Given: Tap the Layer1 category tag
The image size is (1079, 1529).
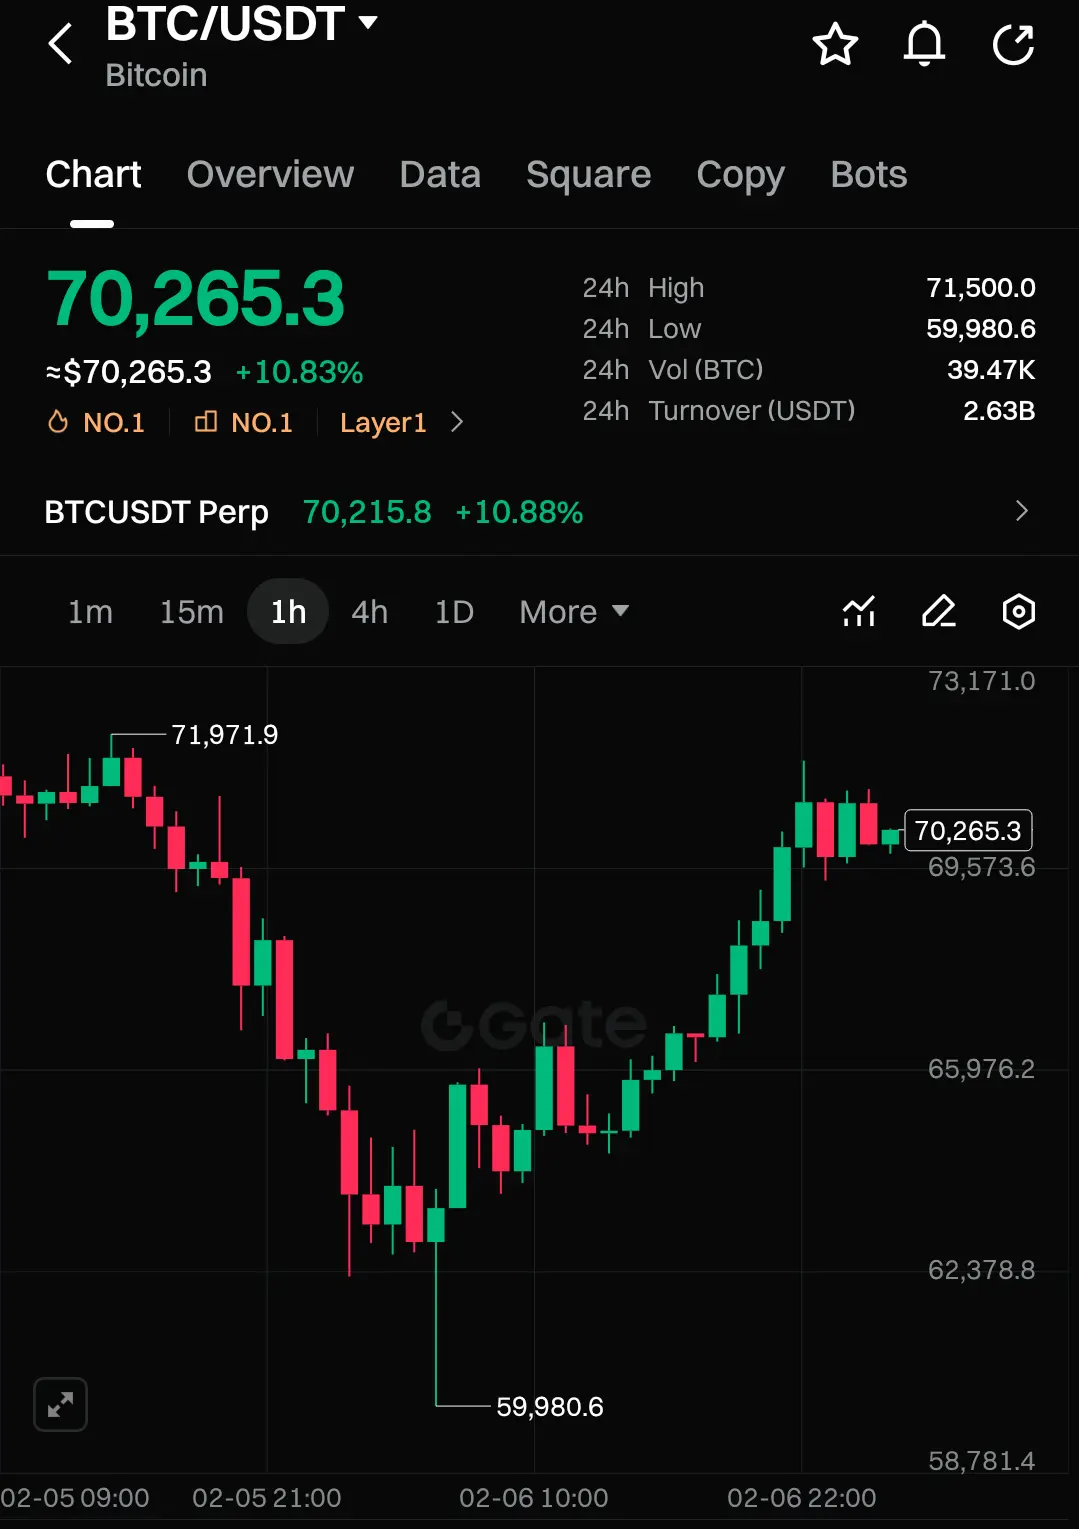Looking at the screenshot, I should [x=383, y=422].
